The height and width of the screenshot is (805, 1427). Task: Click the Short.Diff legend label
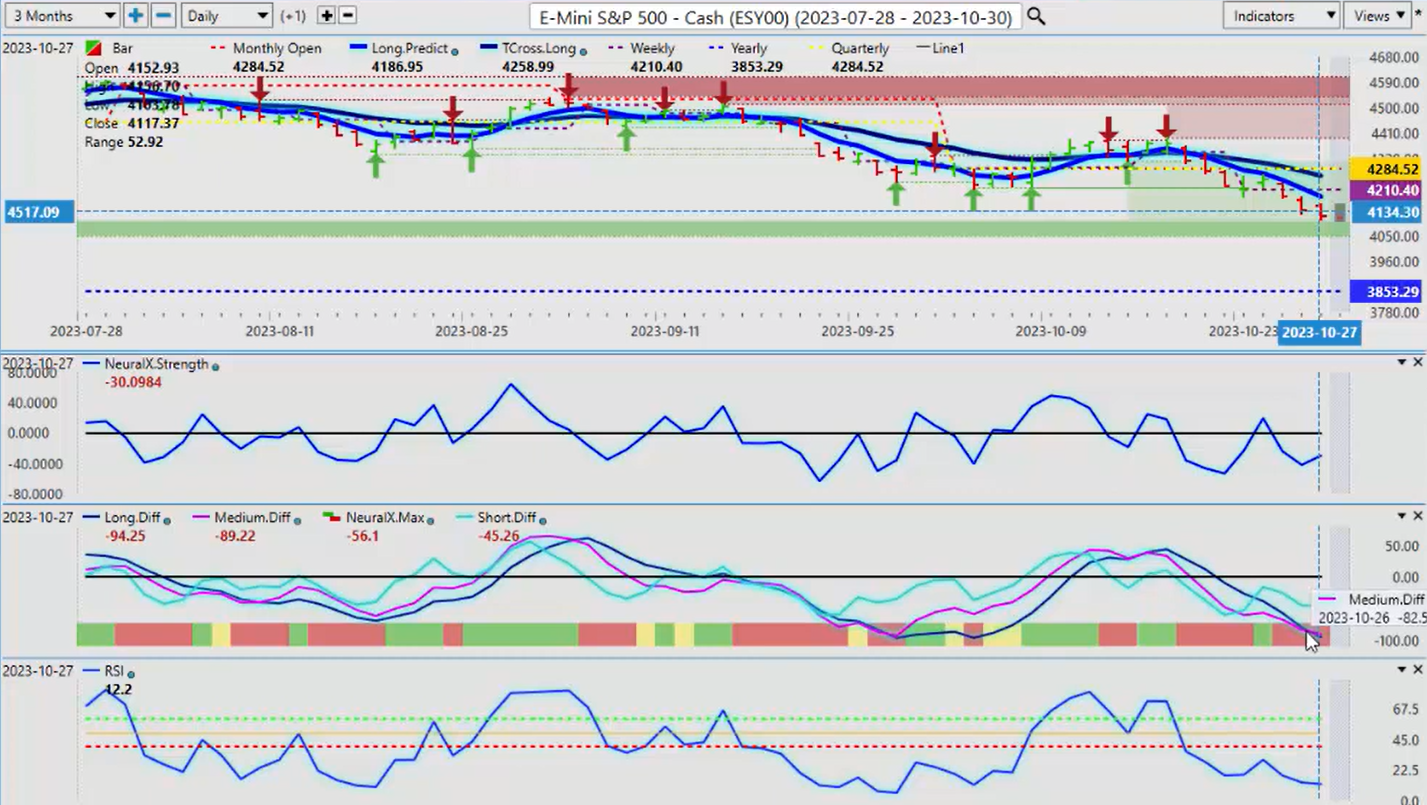507,518
